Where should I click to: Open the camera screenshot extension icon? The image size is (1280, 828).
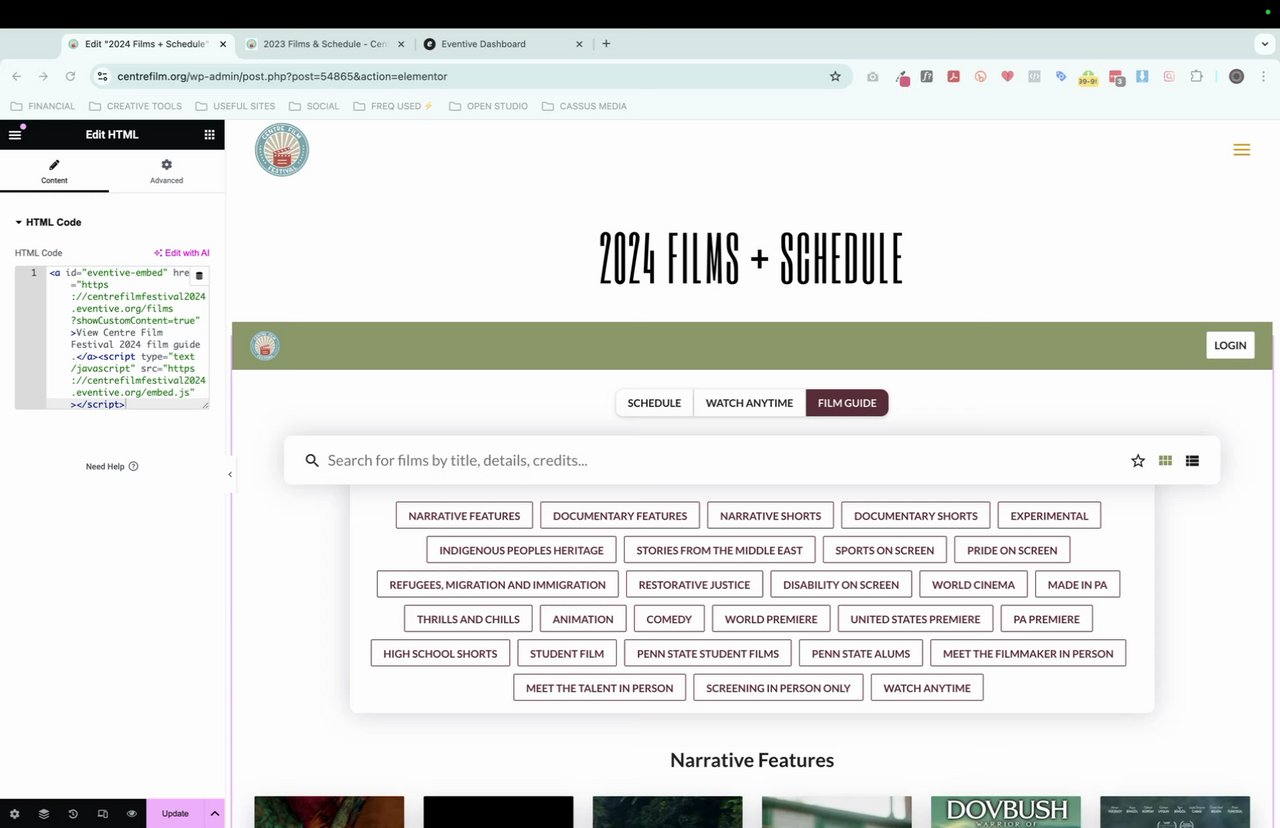coord(873,76)
